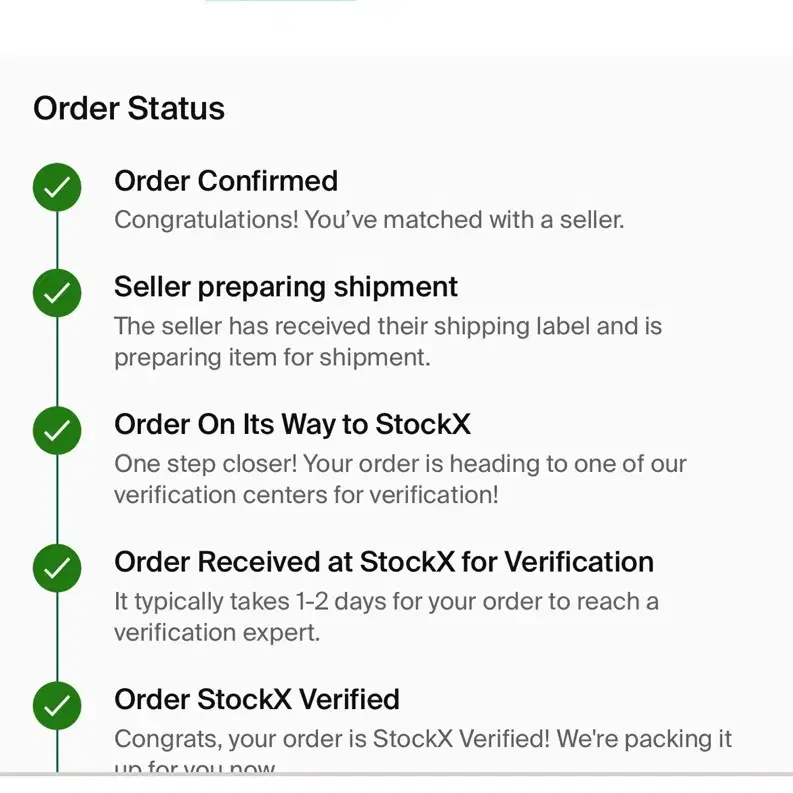
Task: Open the Seller preparing shipment step title
Action: point(286,287)
